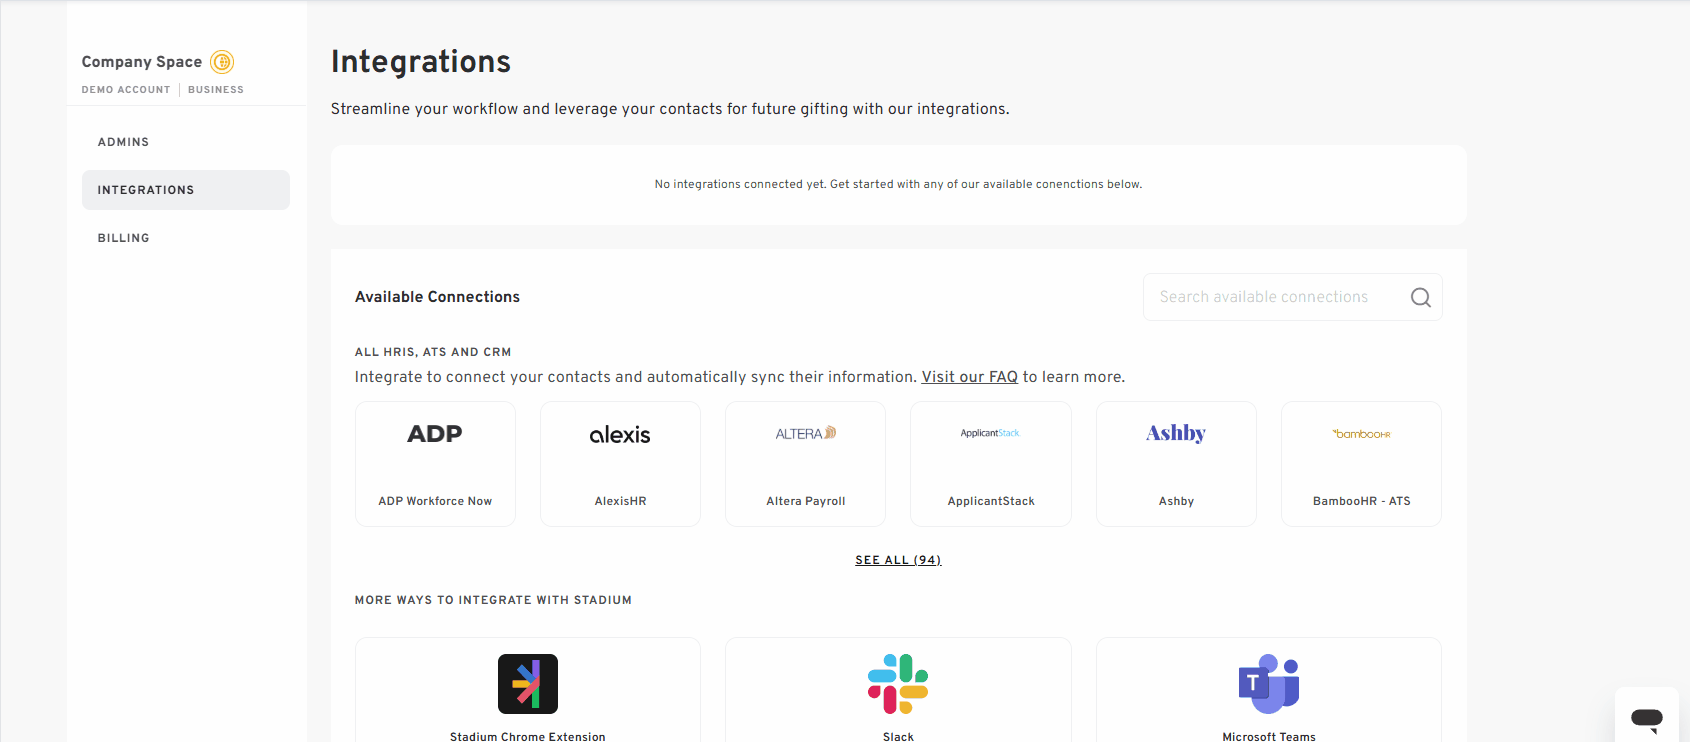The image size is (1690, 742).
Task: Select BambooHR - ATS label
Action: pyautogui.click(x=1361, y=501)
